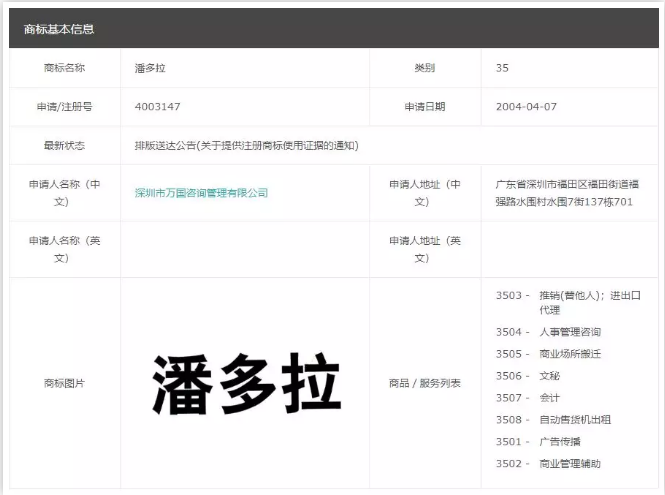Click the 3501 广告传播 service item
Viewport: 665px width, 495px height.
(538, 442)
